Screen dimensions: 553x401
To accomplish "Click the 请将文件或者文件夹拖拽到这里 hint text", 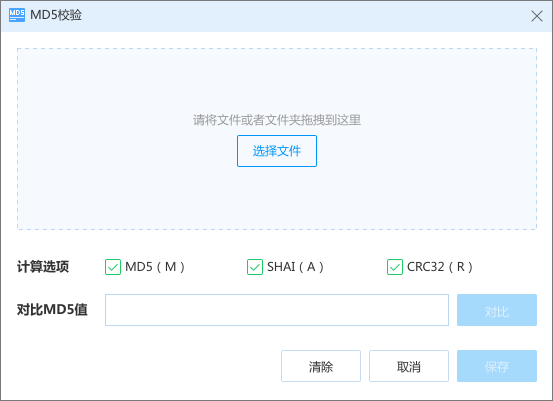I will pos(277,120).
